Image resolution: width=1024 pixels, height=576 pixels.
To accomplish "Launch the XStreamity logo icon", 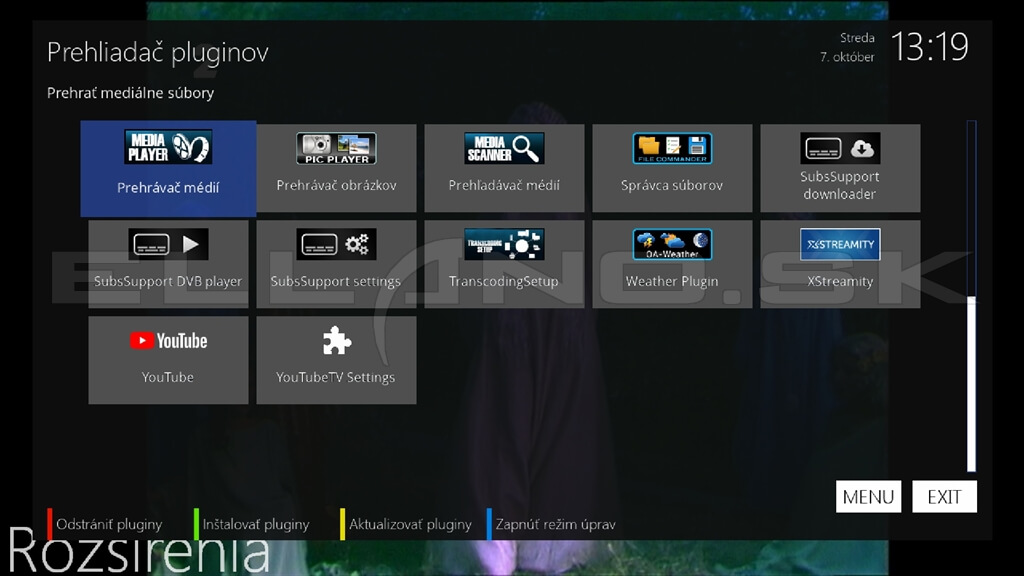I will point(840,244).
